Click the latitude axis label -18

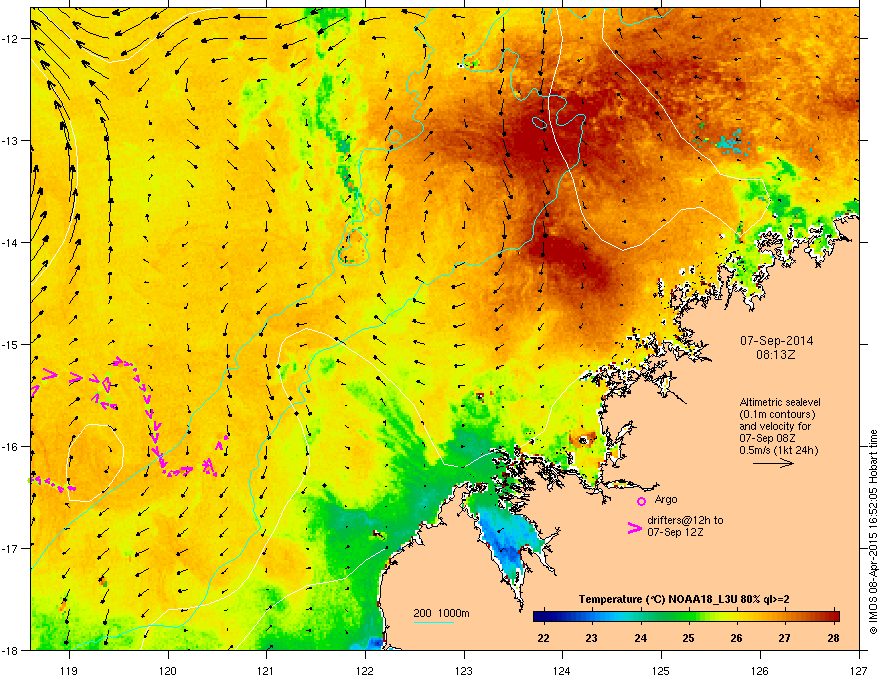pyautogui.click(x=11, y=650)
